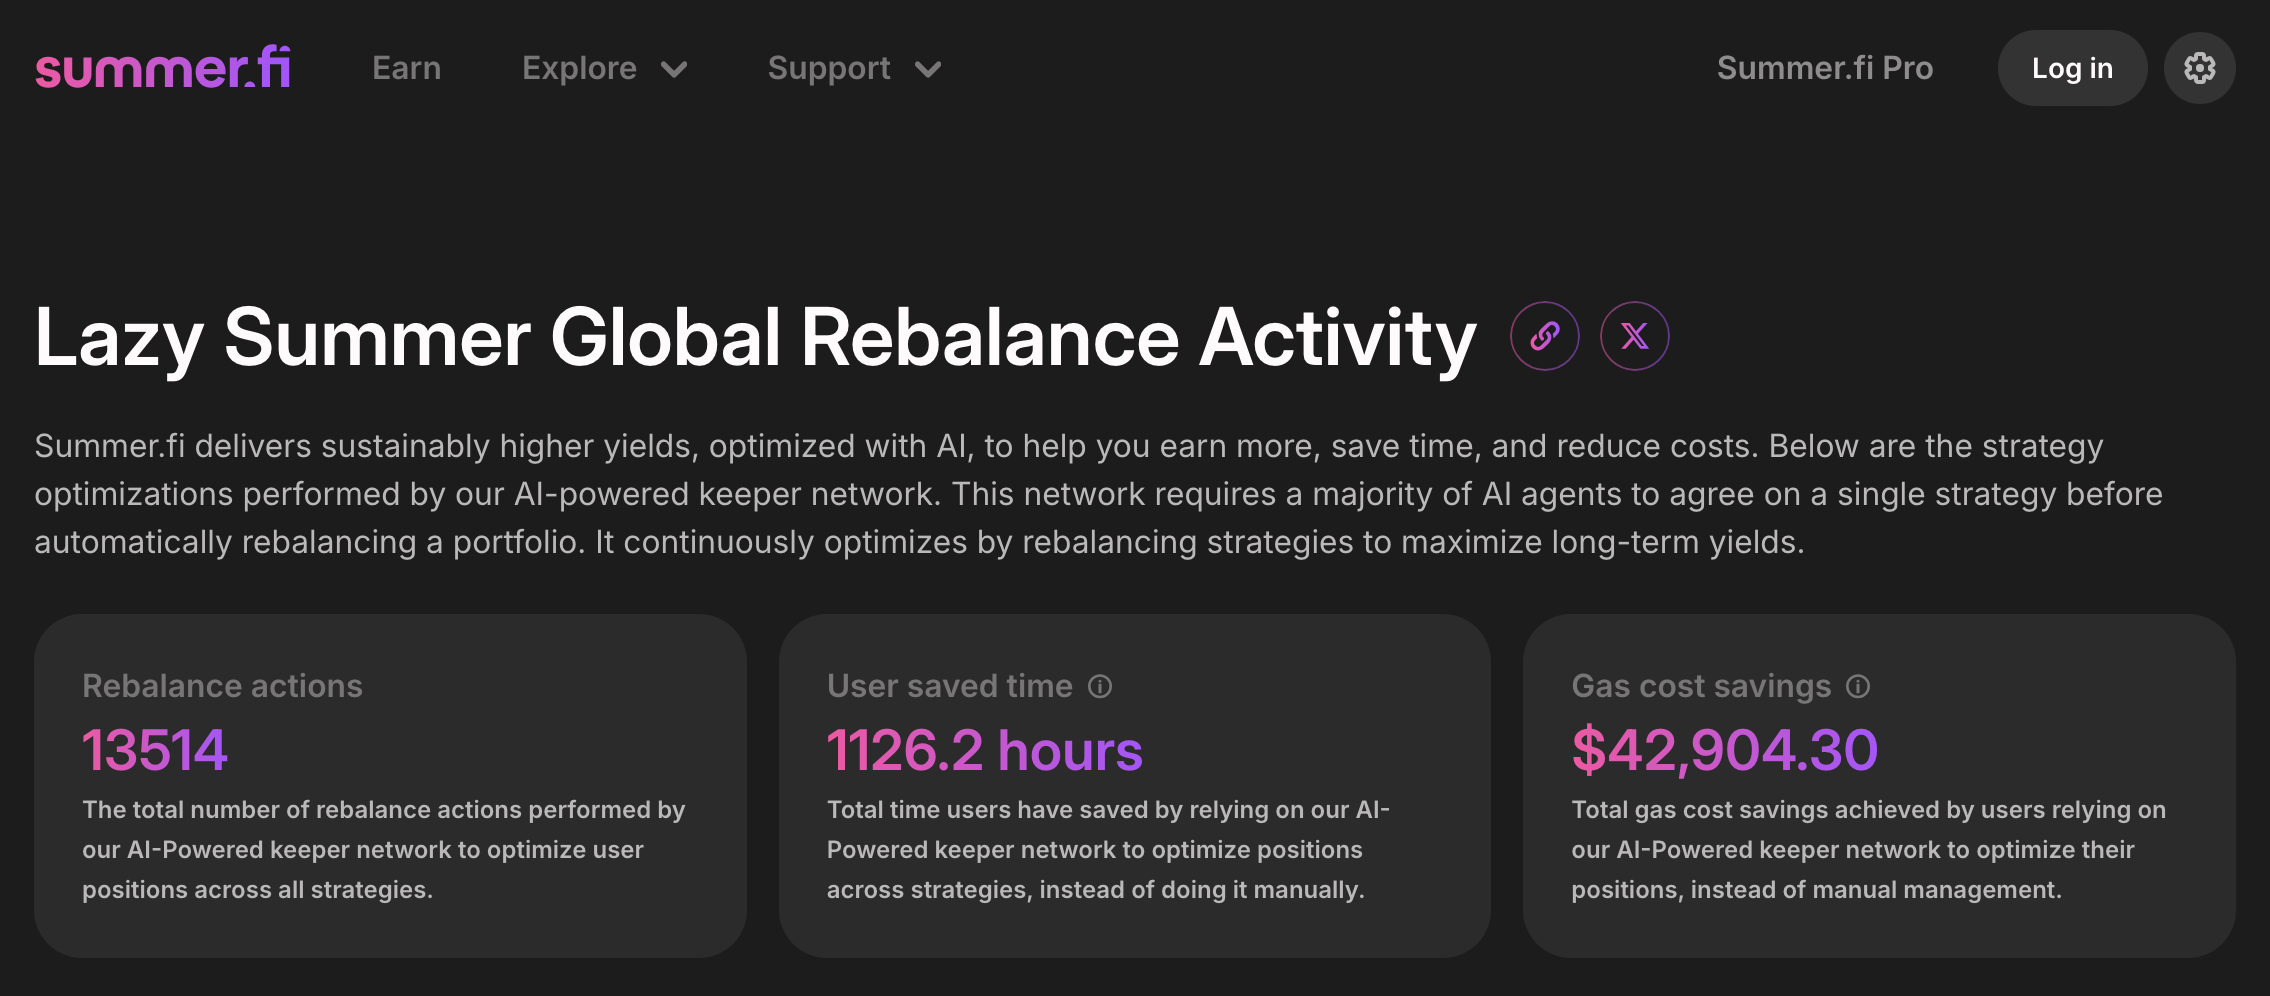Select the Rebalance actions card
Screen dimensions: 2270x996
click(x=390, y=786)
